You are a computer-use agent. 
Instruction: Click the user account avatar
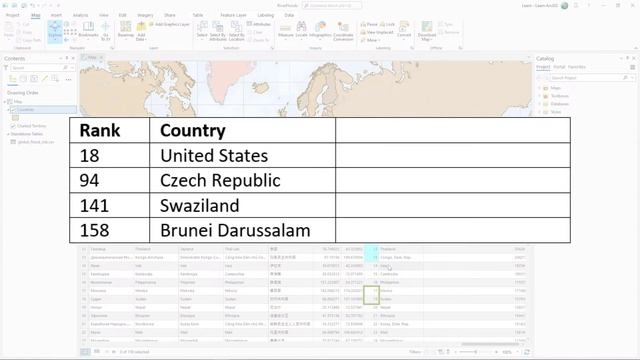[565, 6]
